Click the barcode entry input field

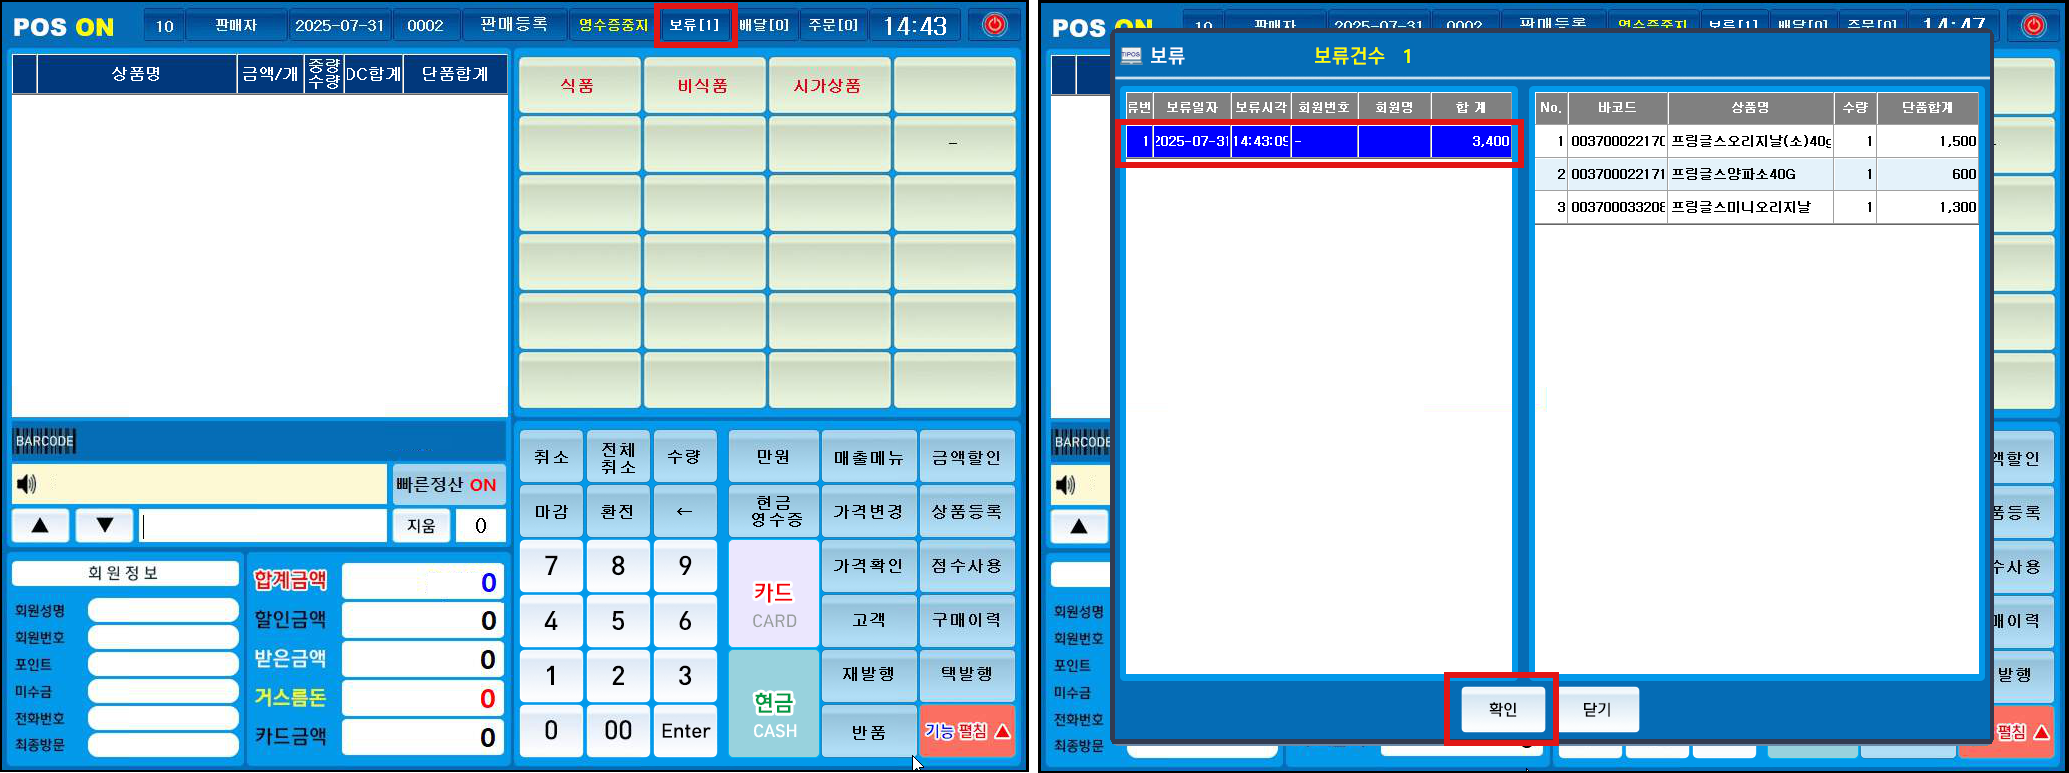263,525
